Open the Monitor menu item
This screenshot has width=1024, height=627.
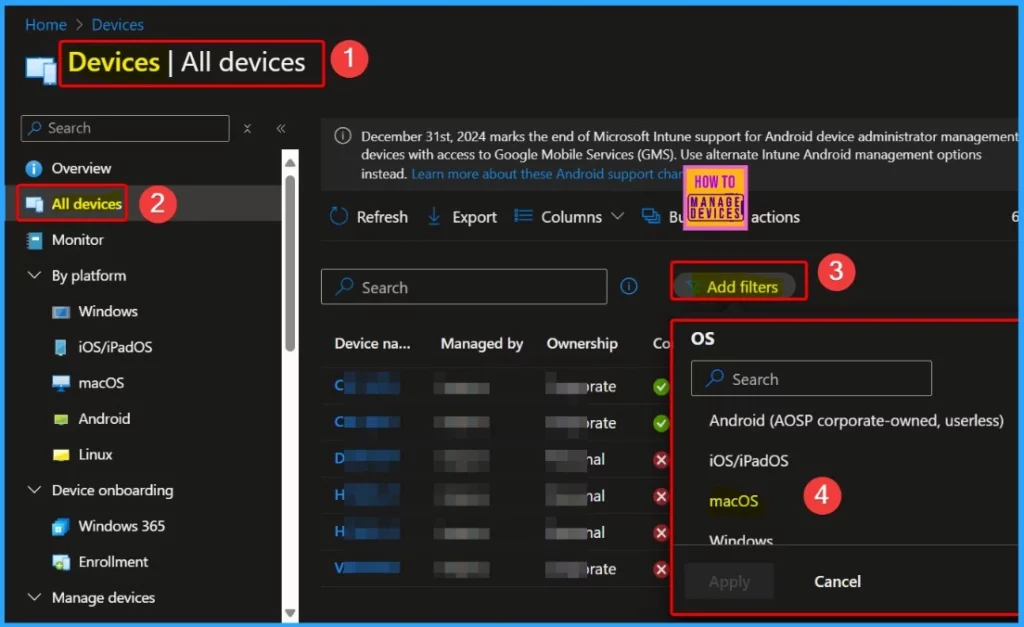click(77, 240)
